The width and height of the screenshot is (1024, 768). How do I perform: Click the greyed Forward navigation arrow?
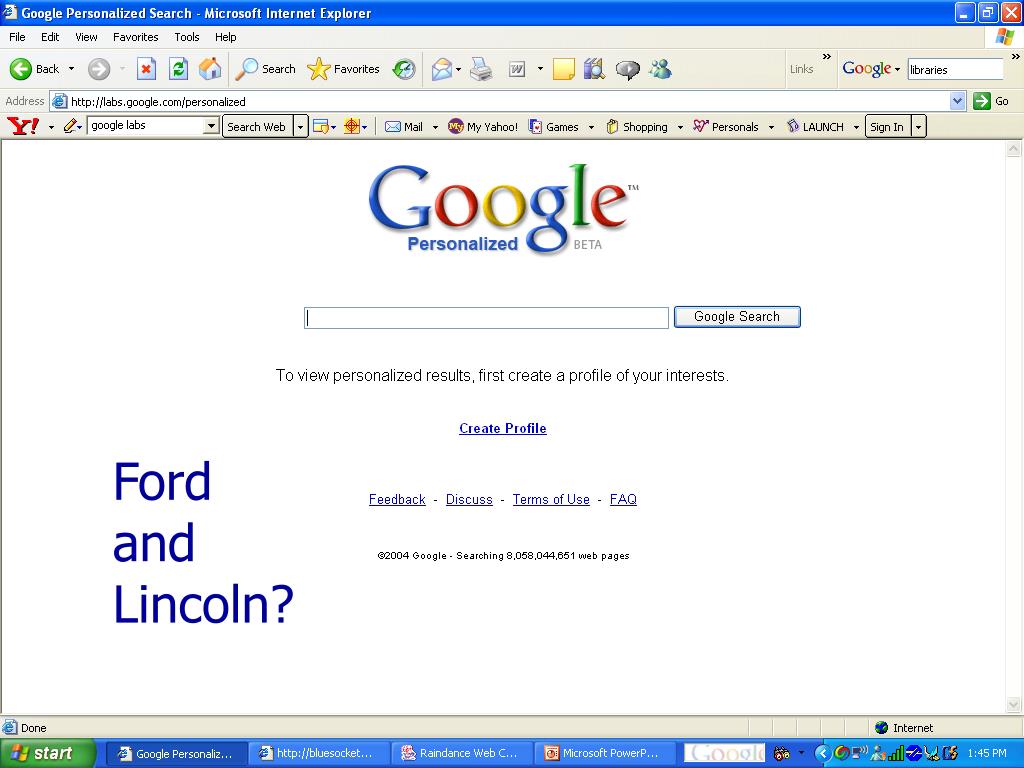coord(99,69)
